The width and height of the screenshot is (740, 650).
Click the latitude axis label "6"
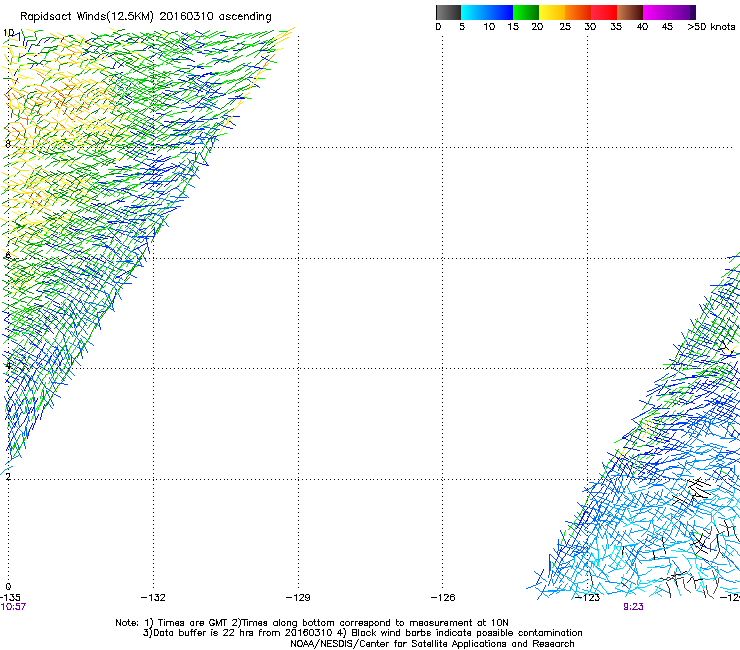point(8,255)
